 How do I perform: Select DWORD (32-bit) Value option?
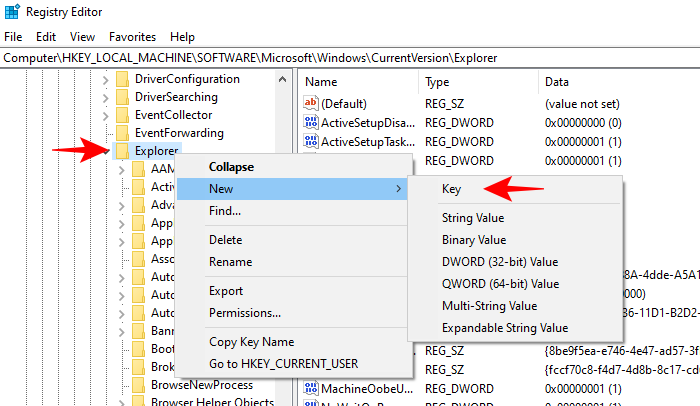[499, 262]
